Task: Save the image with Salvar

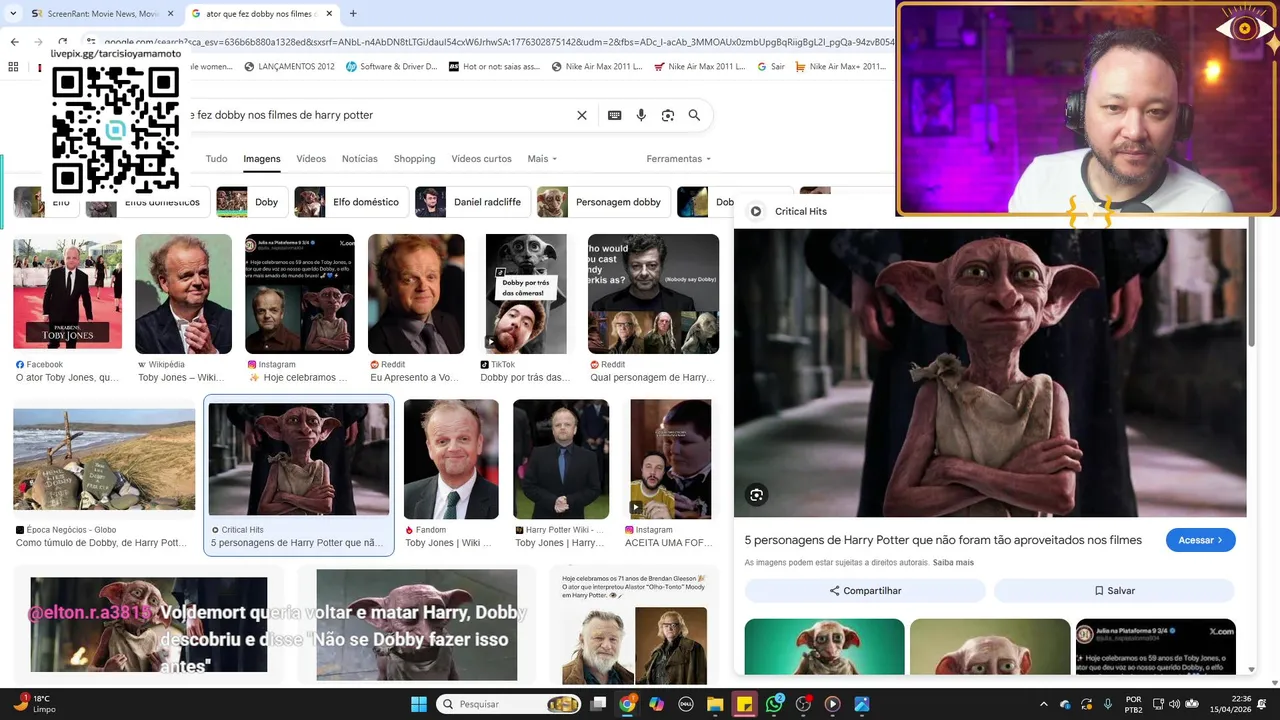Action: [1114, 591]
